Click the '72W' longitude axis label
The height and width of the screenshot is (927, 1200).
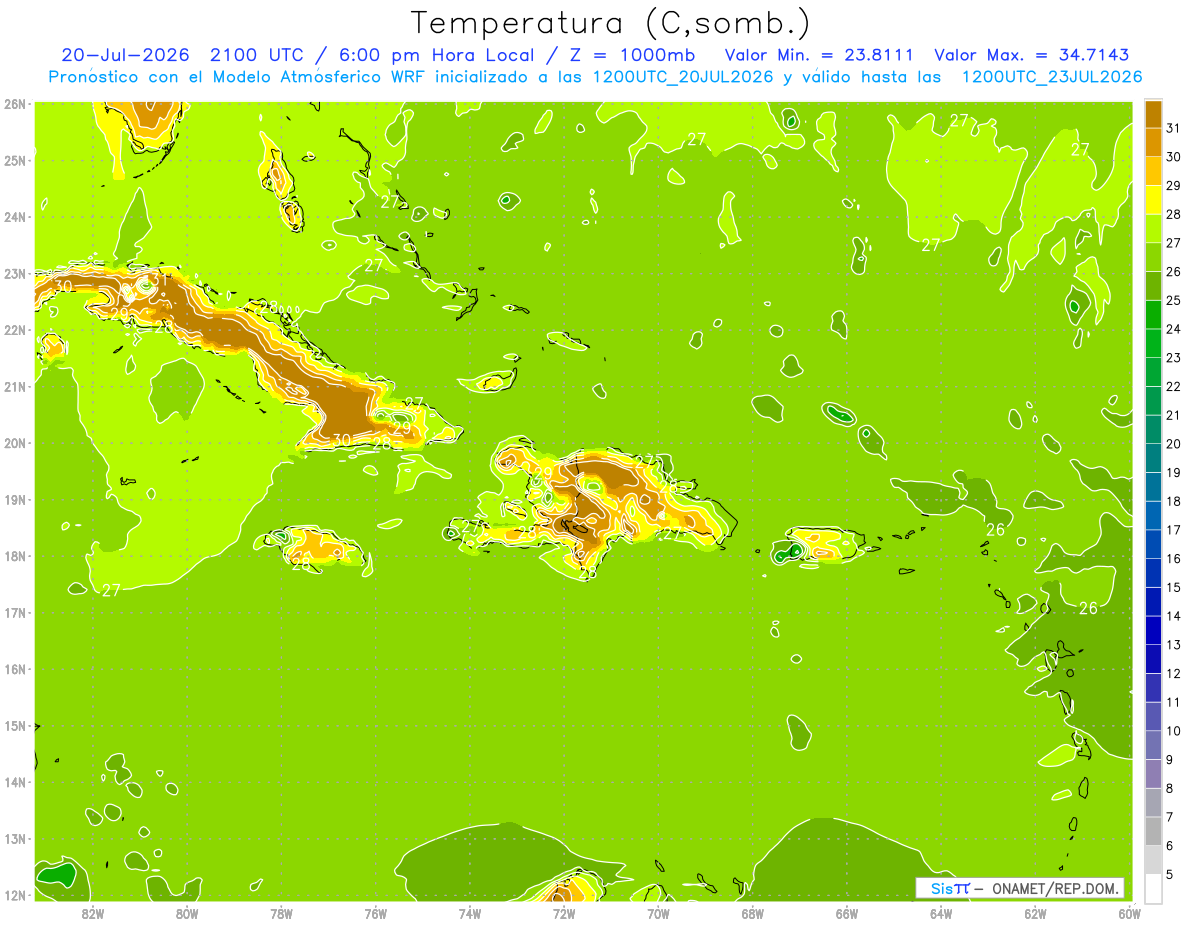[564, 913]
